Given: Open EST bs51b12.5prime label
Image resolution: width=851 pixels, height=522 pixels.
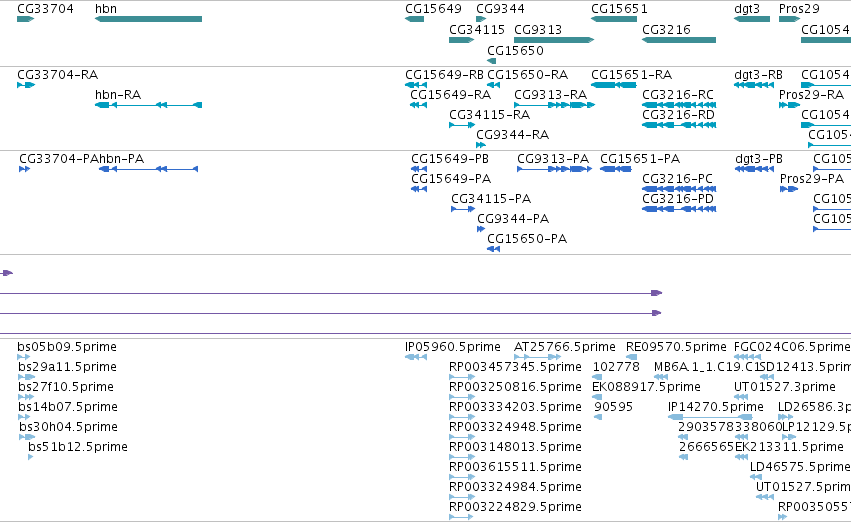Looking at the screenshot, I should [78, 447].
